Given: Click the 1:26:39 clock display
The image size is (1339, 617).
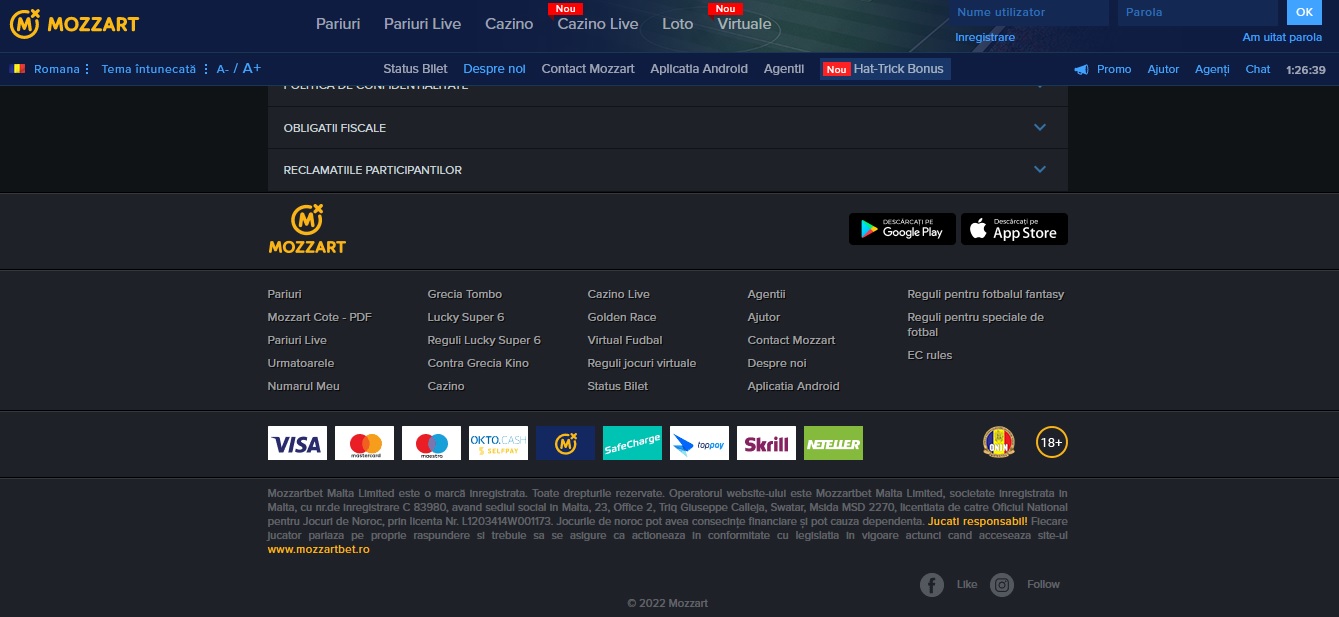Looking at the screenshot, I should [1306, 70].
